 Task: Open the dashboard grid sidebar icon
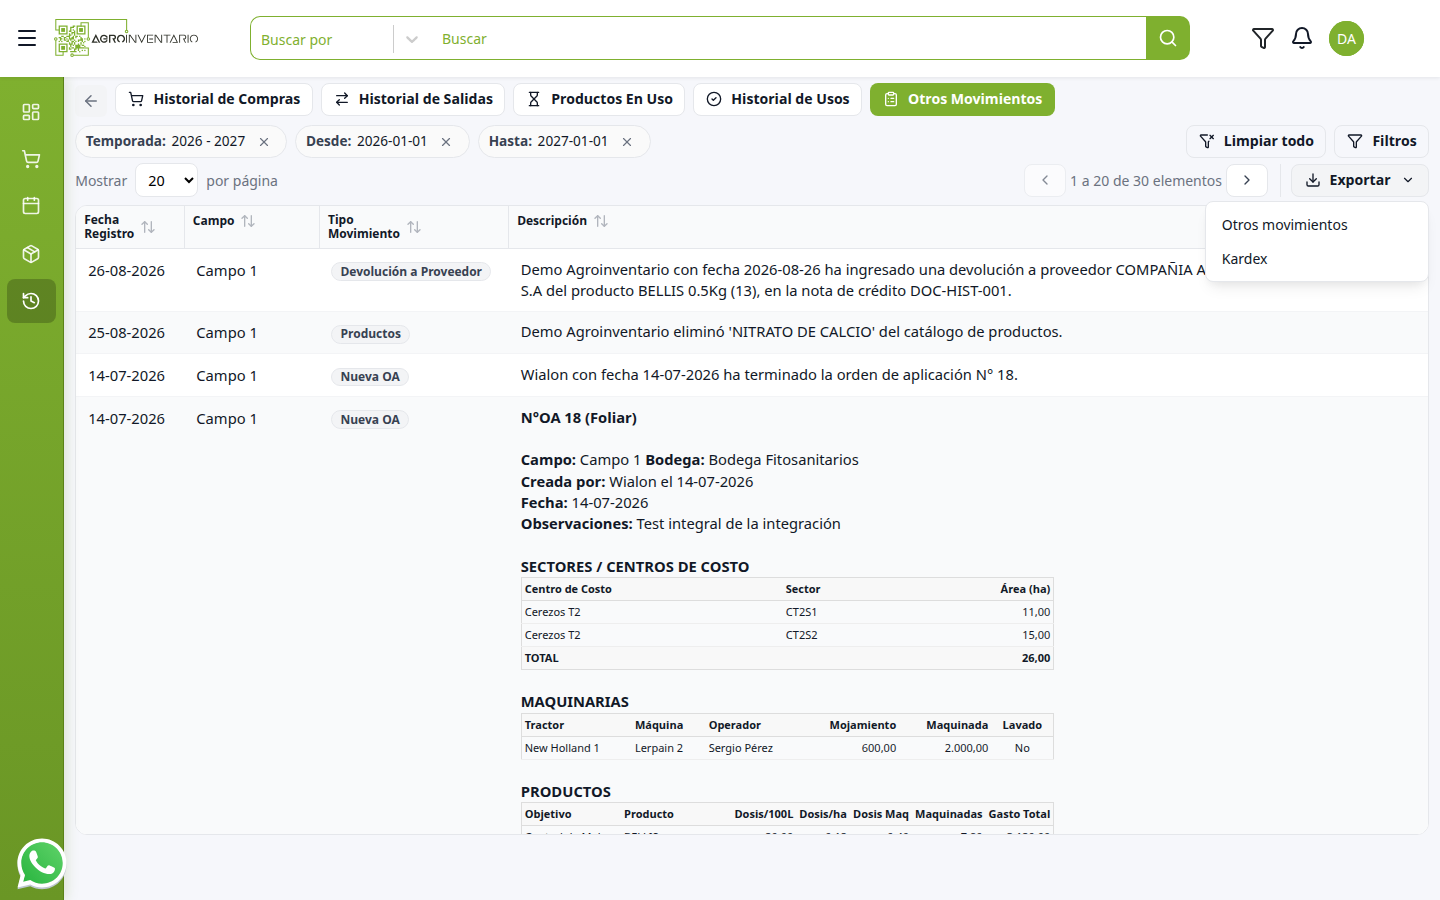pyautogui.click(x=31, y=111)
